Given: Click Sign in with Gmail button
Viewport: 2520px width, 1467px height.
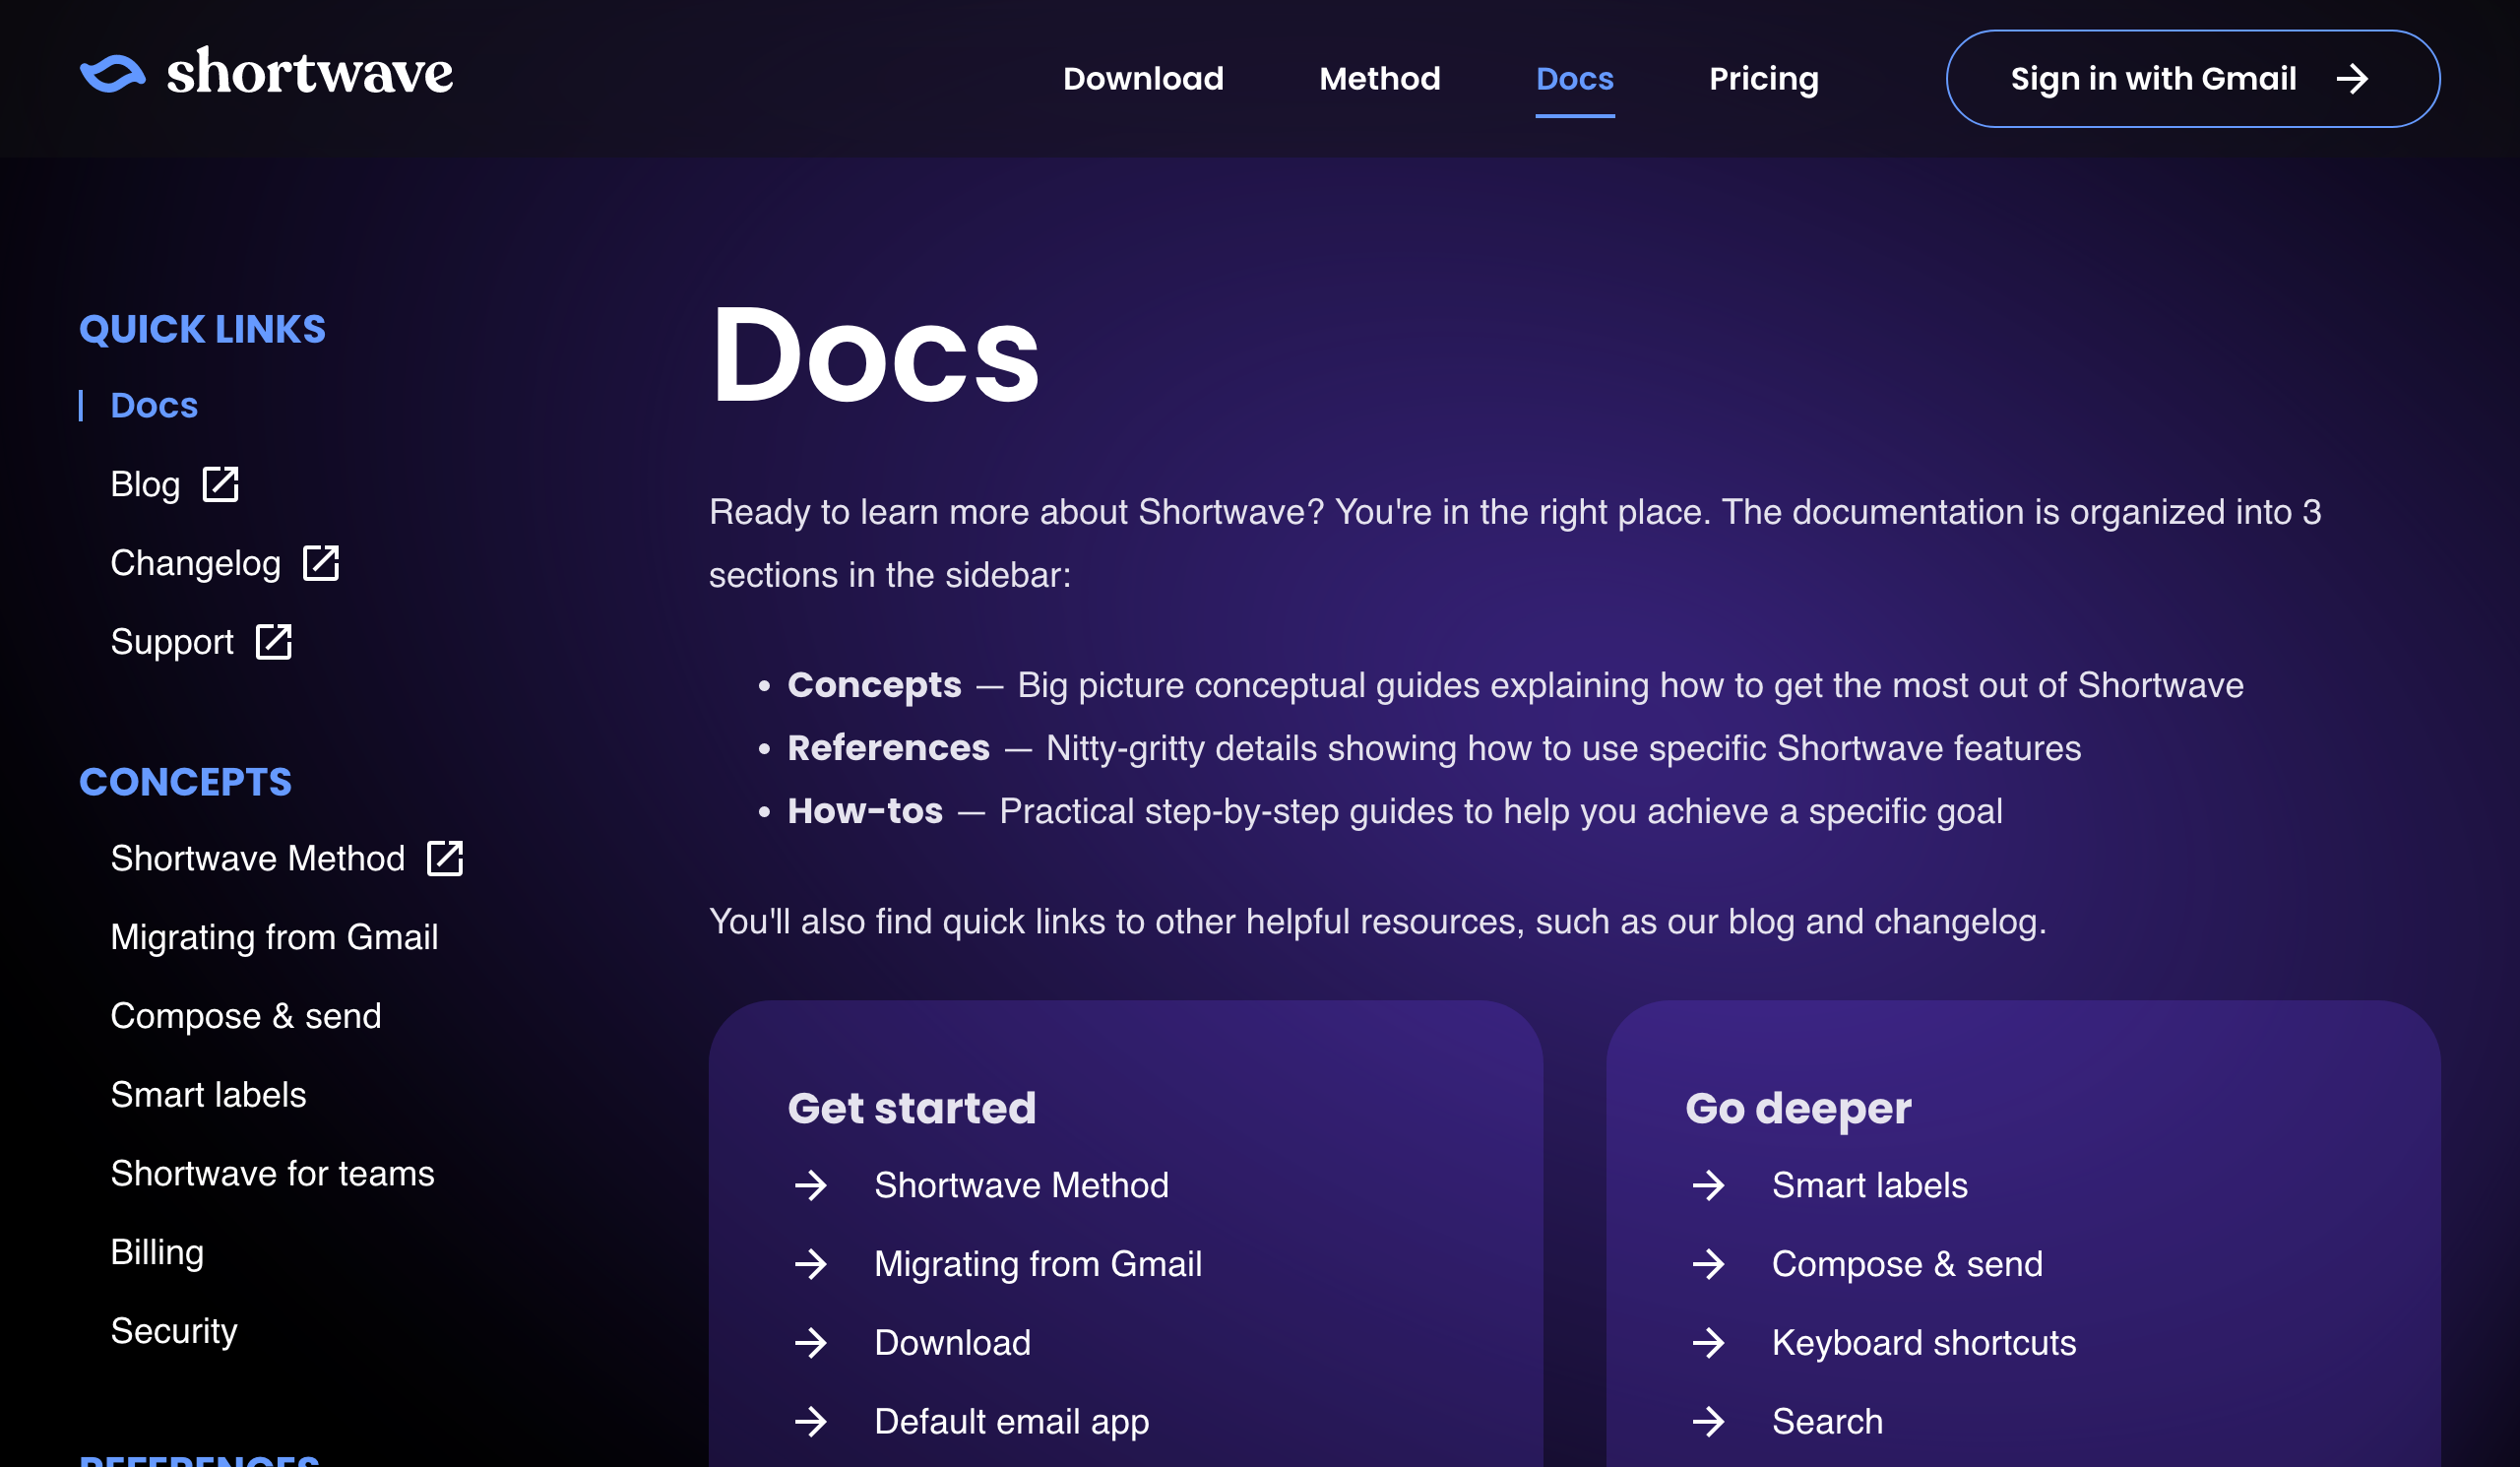Looking at the screenshot, I should coord(2192,79).
